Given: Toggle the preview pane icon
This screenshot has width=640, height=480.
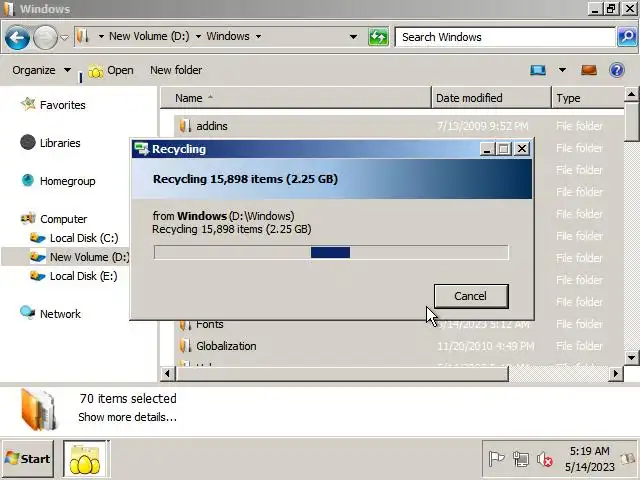Looking at the screenshot, I should [x=589, y=70].
